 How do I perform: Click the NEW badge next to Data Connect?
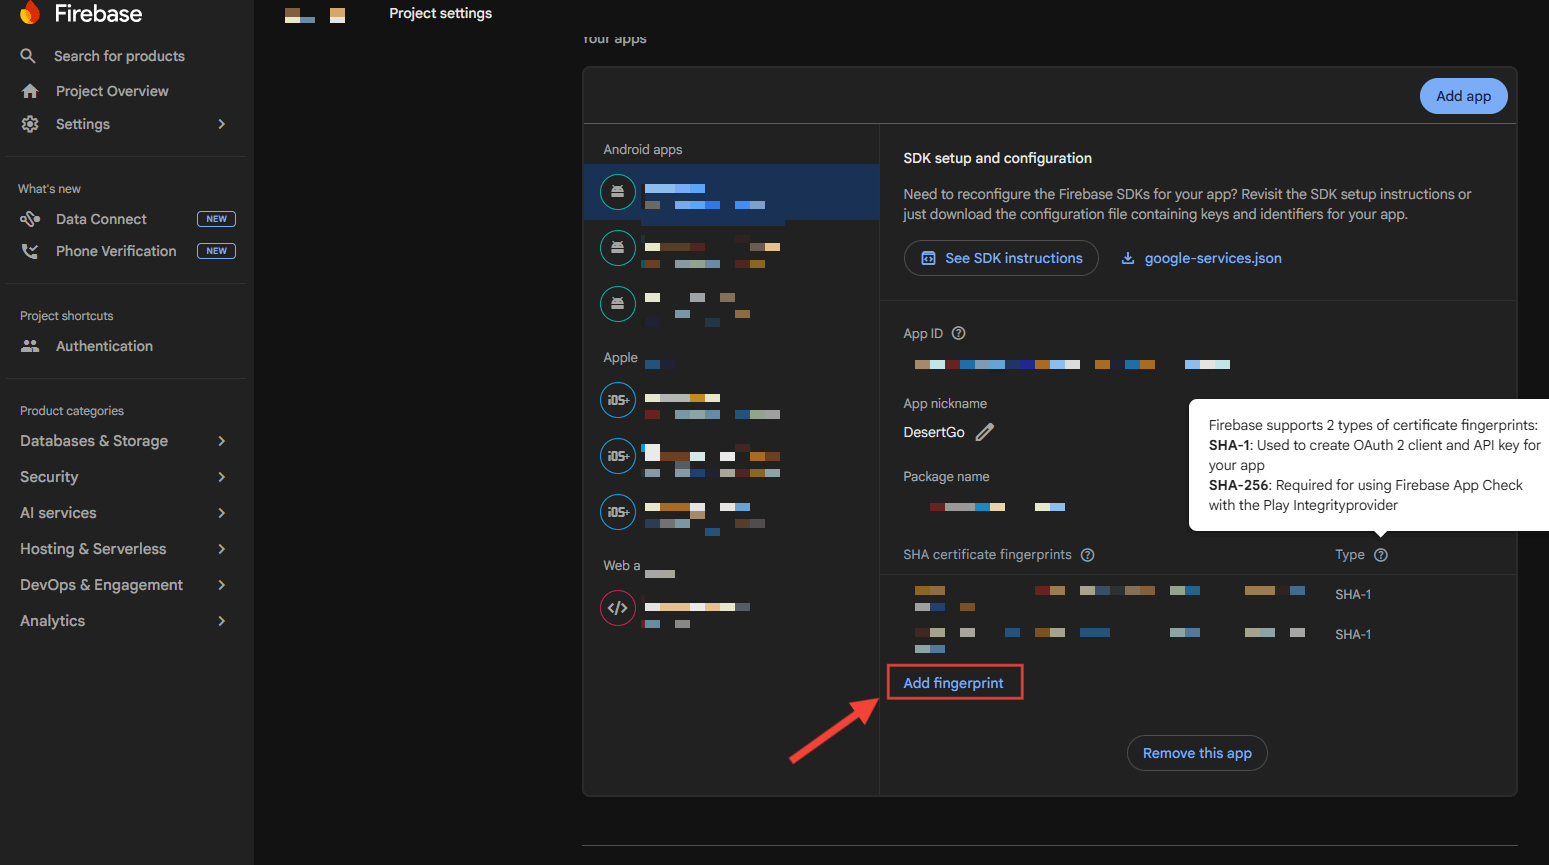(216, 219)
